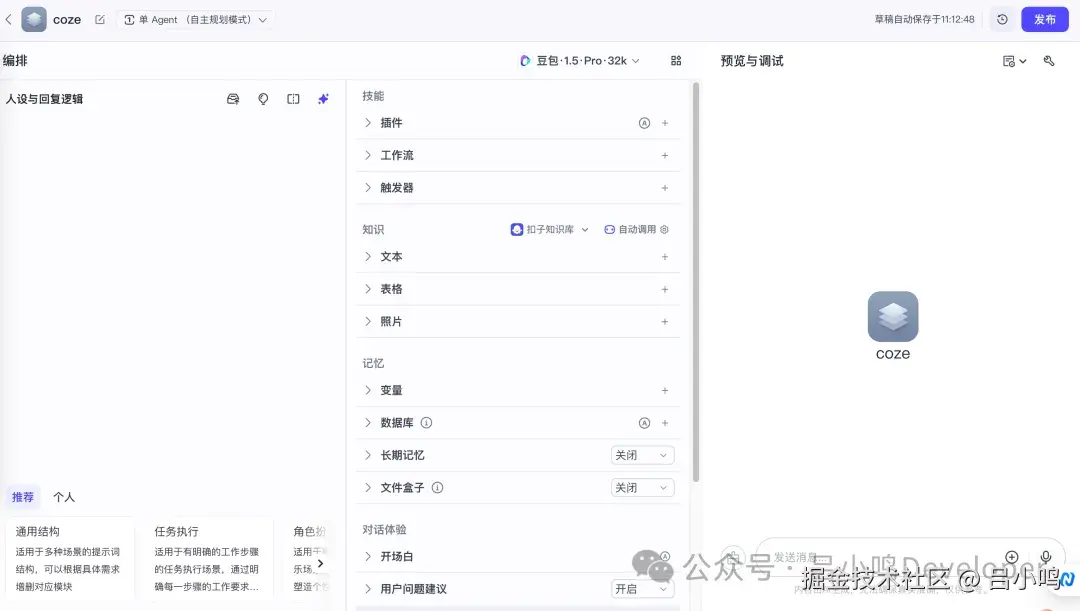
Task: Click into the persona prompt editor area
Action: 172,296
